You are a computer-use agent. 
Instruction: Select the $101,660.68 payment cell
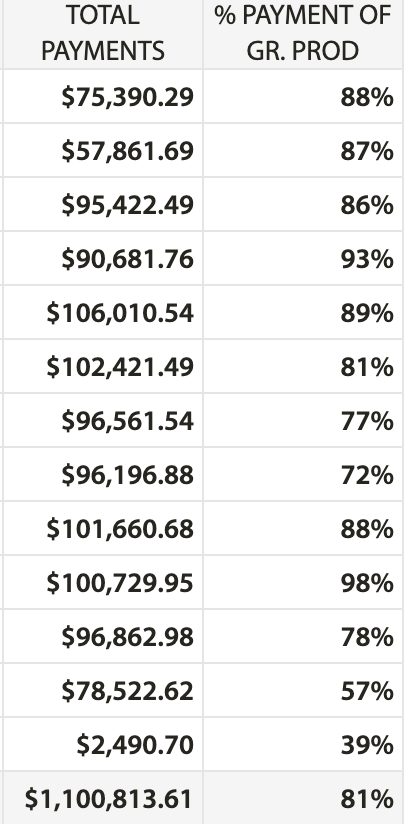[x=103, y=529]
